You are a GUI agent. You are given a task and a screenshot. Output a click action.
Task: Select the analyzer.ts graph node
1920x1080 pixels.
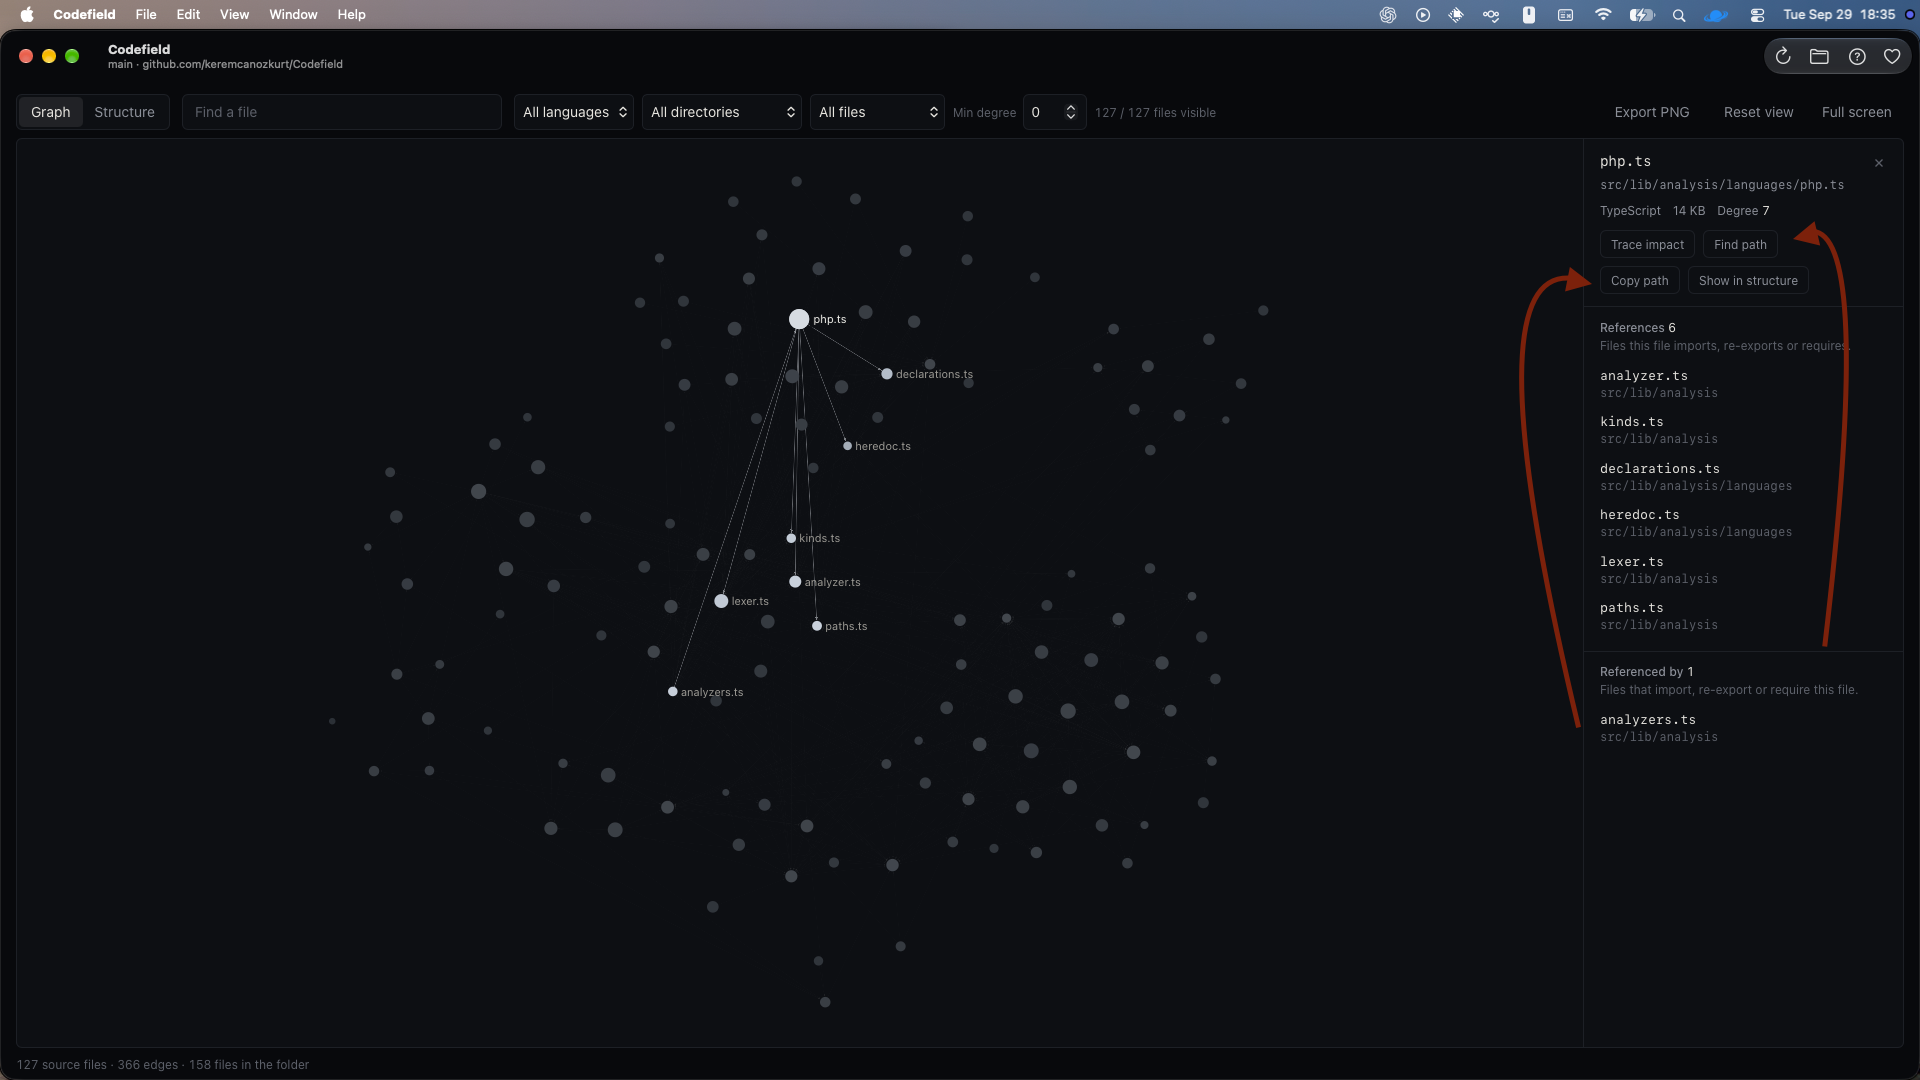tap(795, 582)
